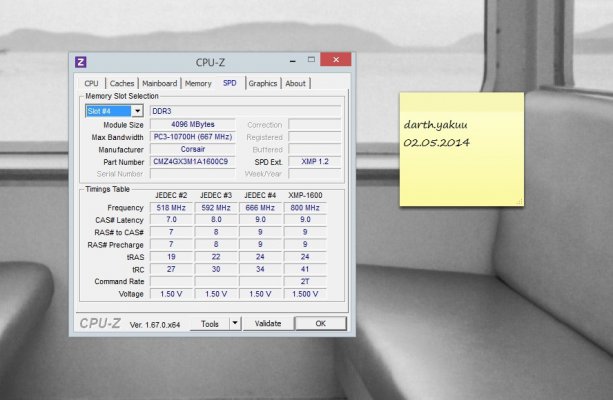
Task: Click the tRAS value 19
Action: [171, 257]
